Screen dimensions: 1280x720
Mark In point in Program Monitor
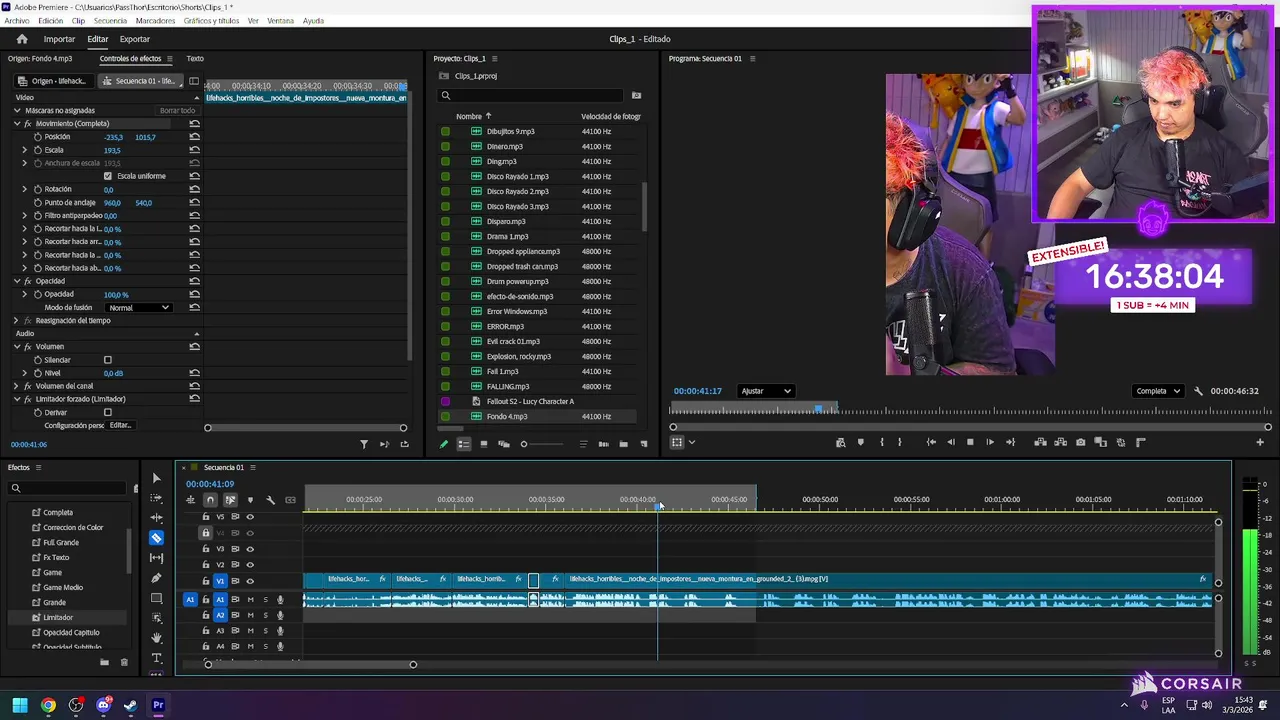tap(880, 442)
